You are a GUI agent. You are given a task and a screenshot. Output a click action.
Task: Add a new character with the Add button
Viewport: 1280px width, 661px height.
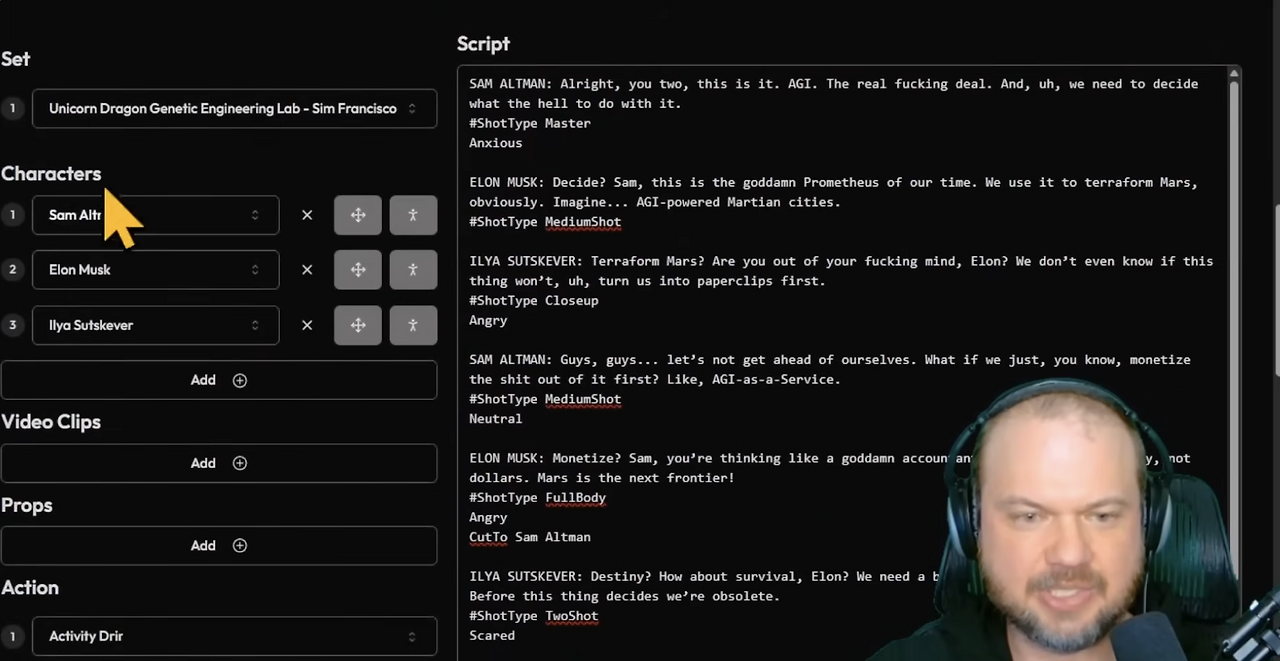219,380
